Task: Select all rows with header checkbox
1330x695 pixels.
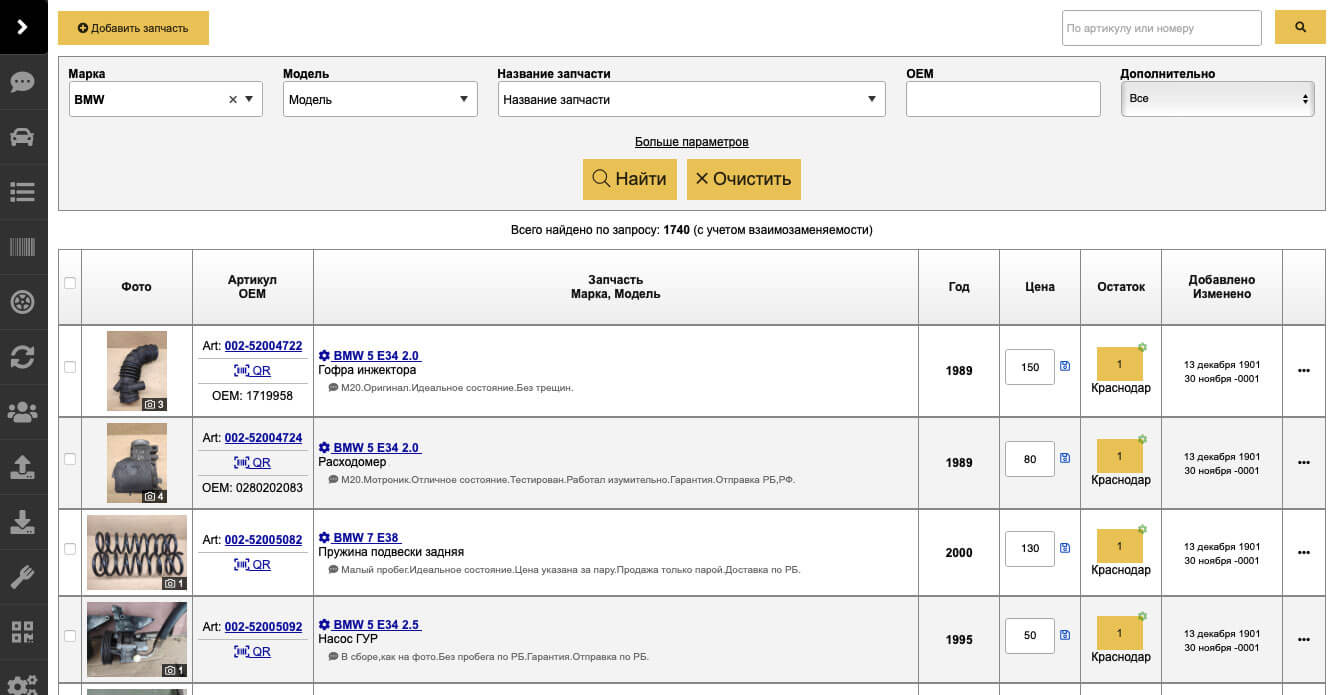Action: [x=70, y=283]
